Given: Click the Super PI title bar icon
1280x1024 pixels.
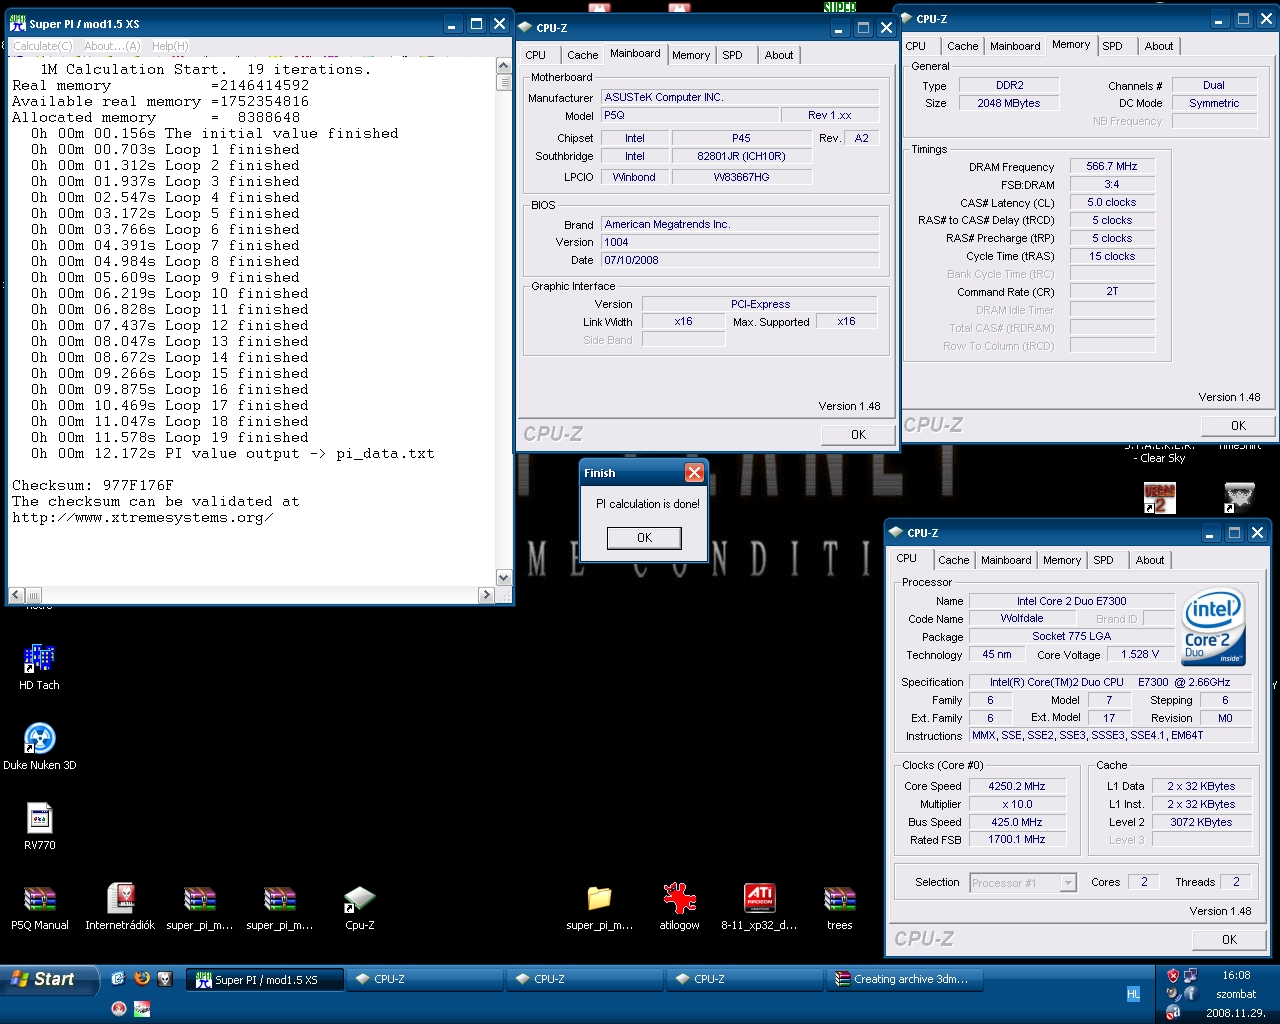Looking at the screenshot, I should click(18, 23).
